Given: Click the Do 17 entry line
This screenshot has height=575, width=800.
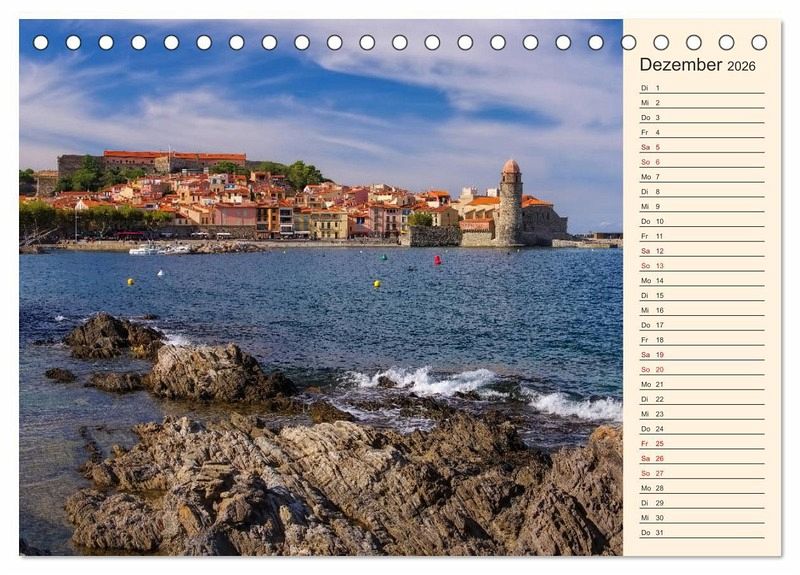Looking at the screenshot, I should (701, 325).
